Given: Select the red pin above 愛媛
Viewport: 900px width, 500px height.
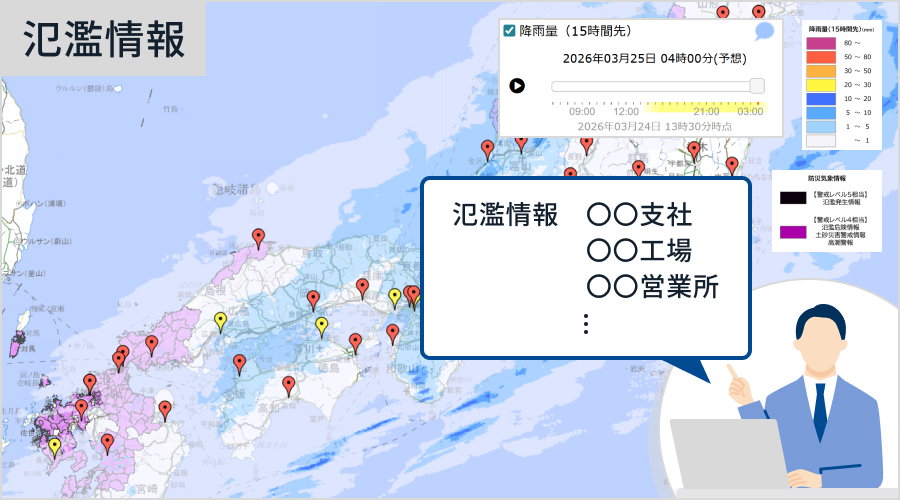Looking at the screenshot, I should point(239,364).
